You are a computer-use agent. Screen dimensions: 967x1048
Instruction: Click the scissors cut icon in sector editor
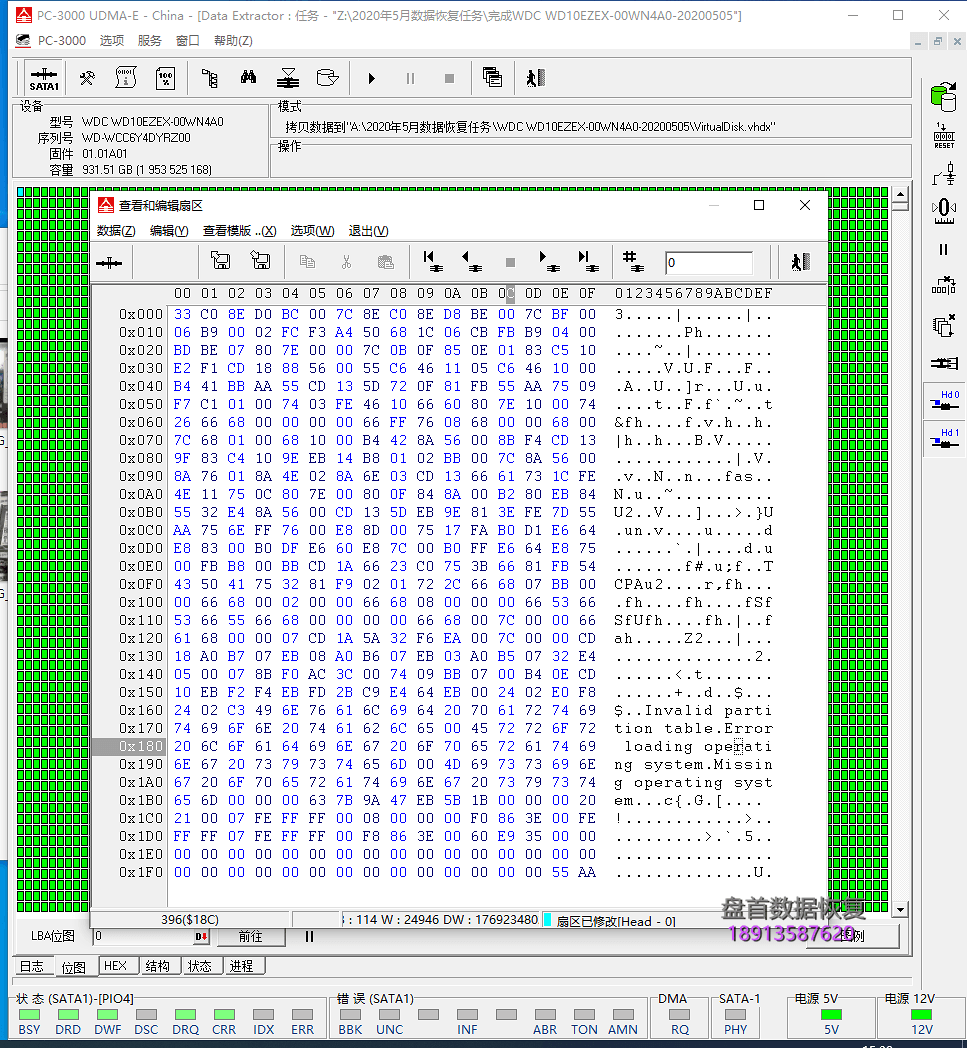coord(346,262)
